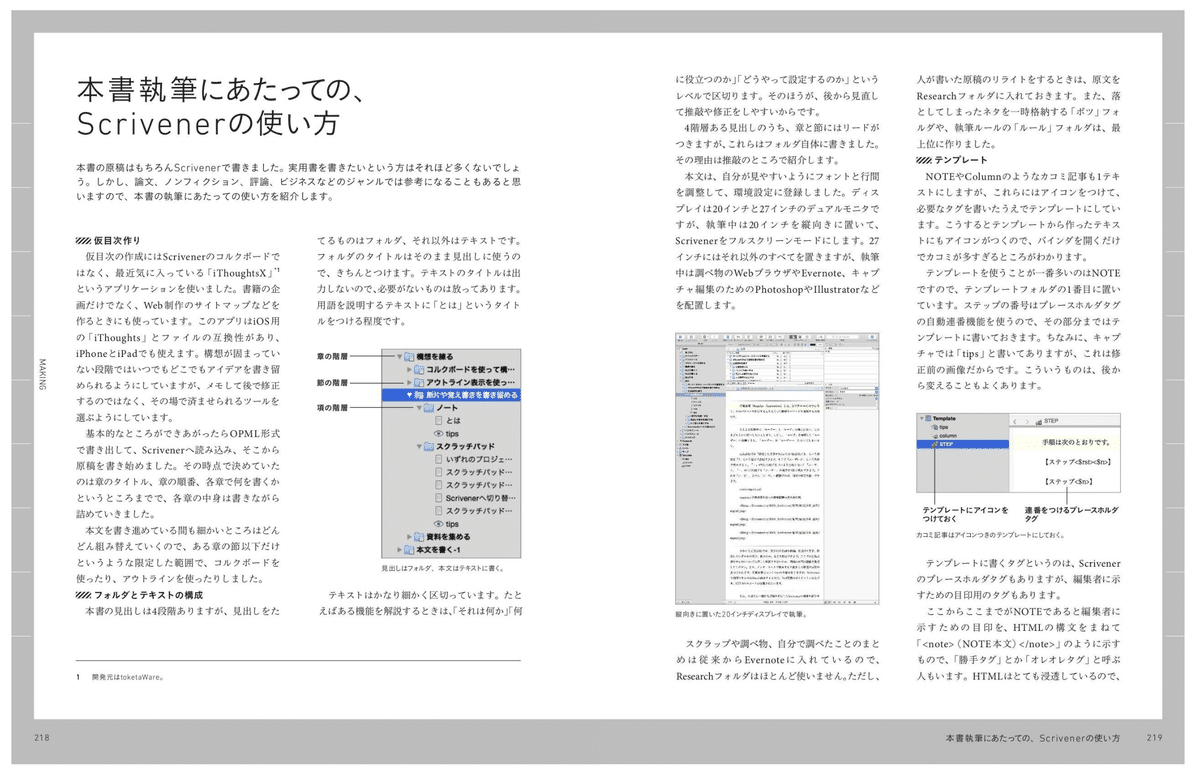This screenshot has width=1200, height=776.
Task: Click the eye icon of tips under ノート
Action: (439, 434)
